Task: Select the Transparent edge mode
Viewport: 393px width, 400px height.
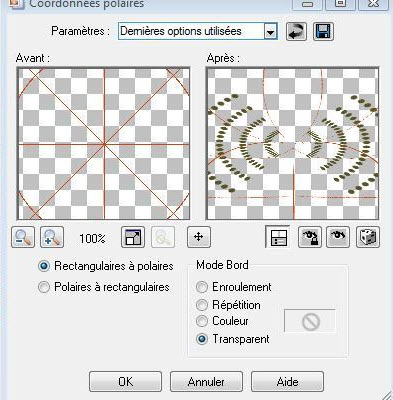Action: pyautogui.click(x=233, y=339)
